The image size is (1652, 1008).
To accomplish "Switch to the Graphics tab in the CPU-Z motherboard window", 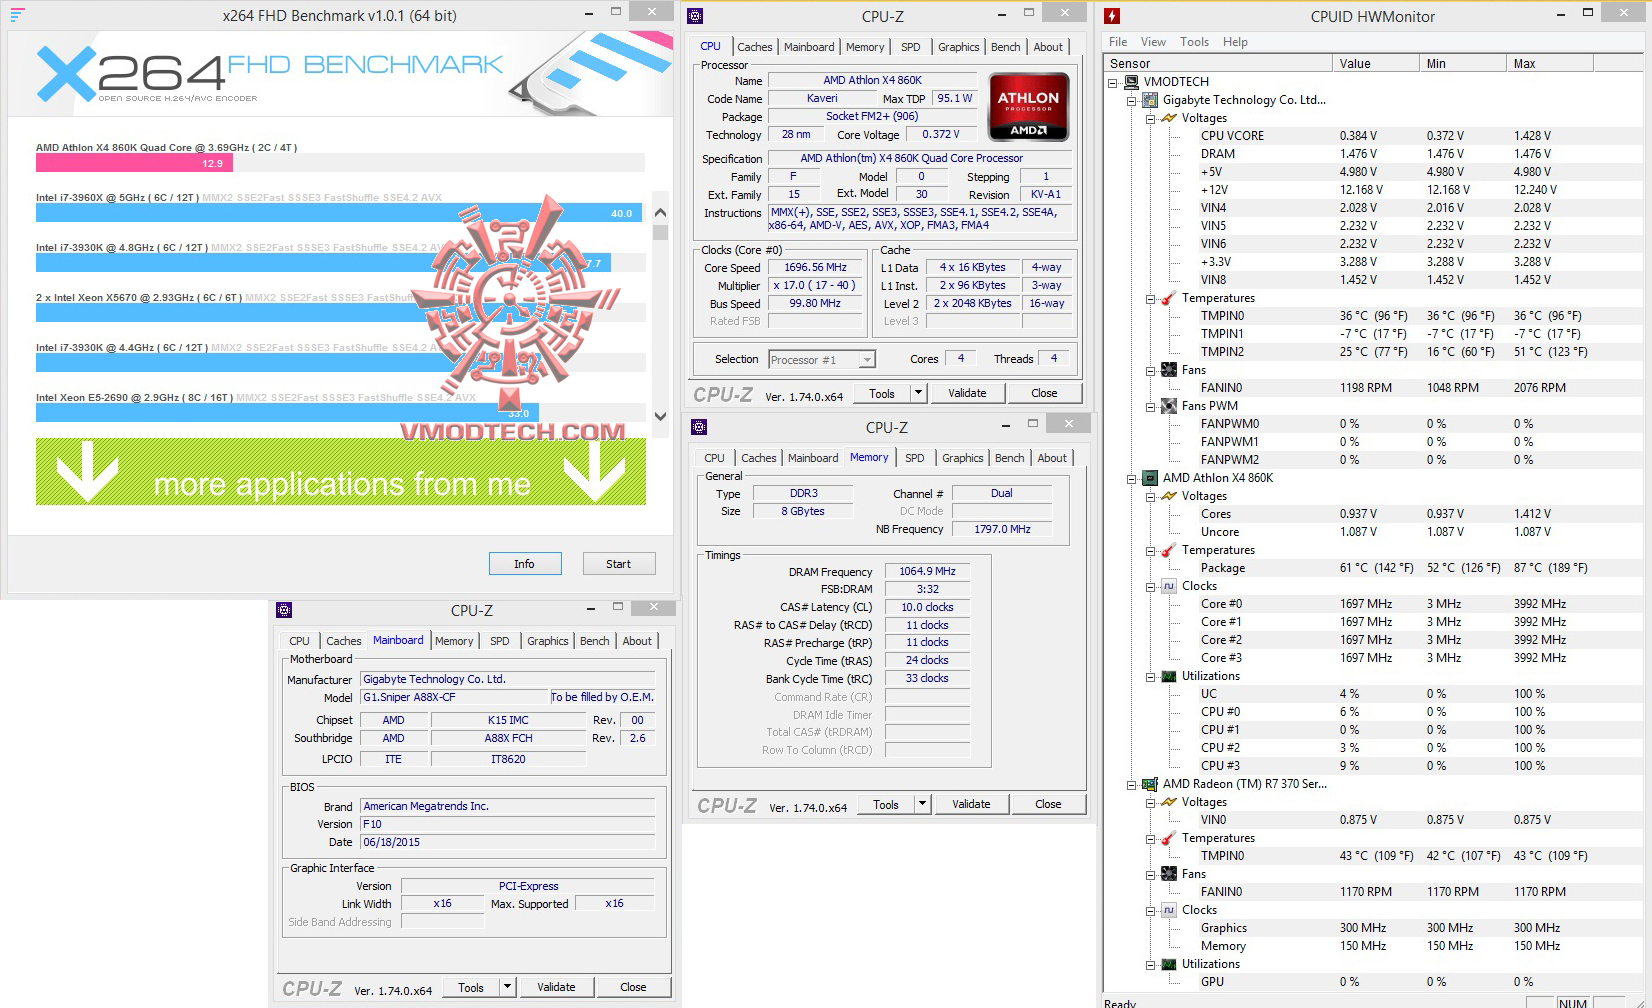I will pyautogui.click(x=548, y=641).
